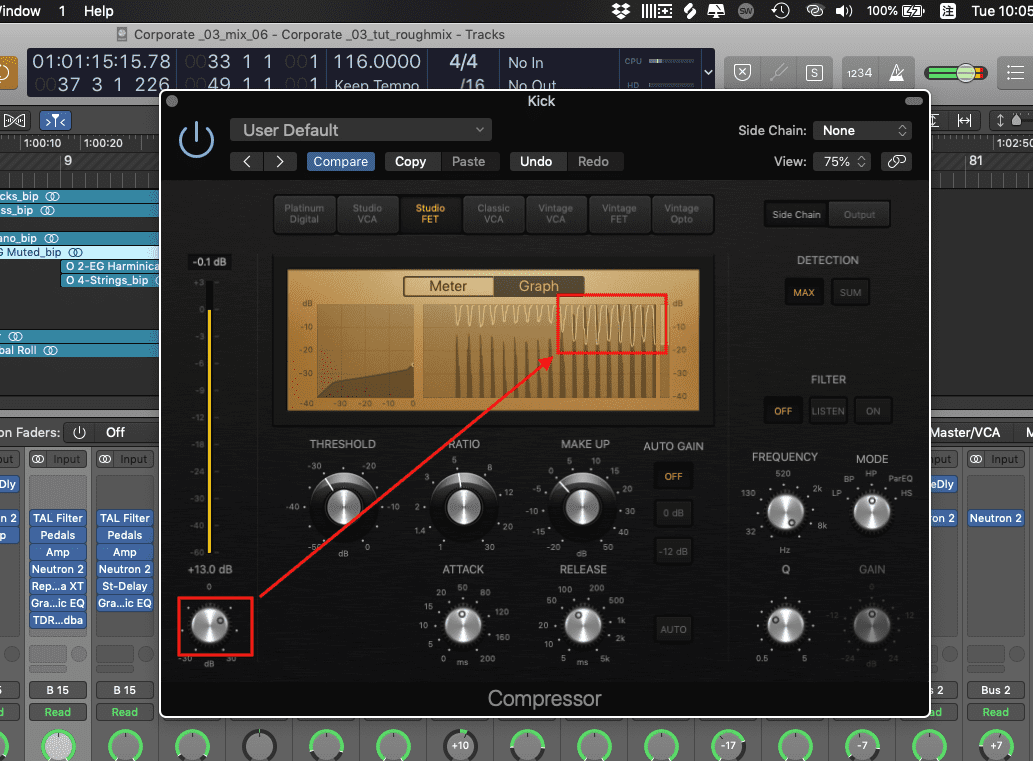
Task: Click the Copy button
Action: [x=410, y=161]
